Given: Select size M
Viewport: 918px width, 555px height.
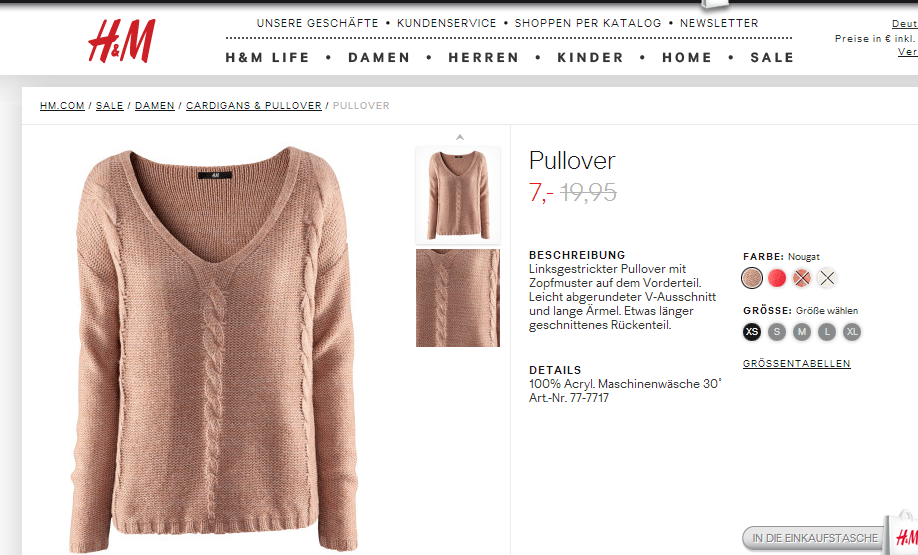Looking at the screenshot, I should (801, 332).
